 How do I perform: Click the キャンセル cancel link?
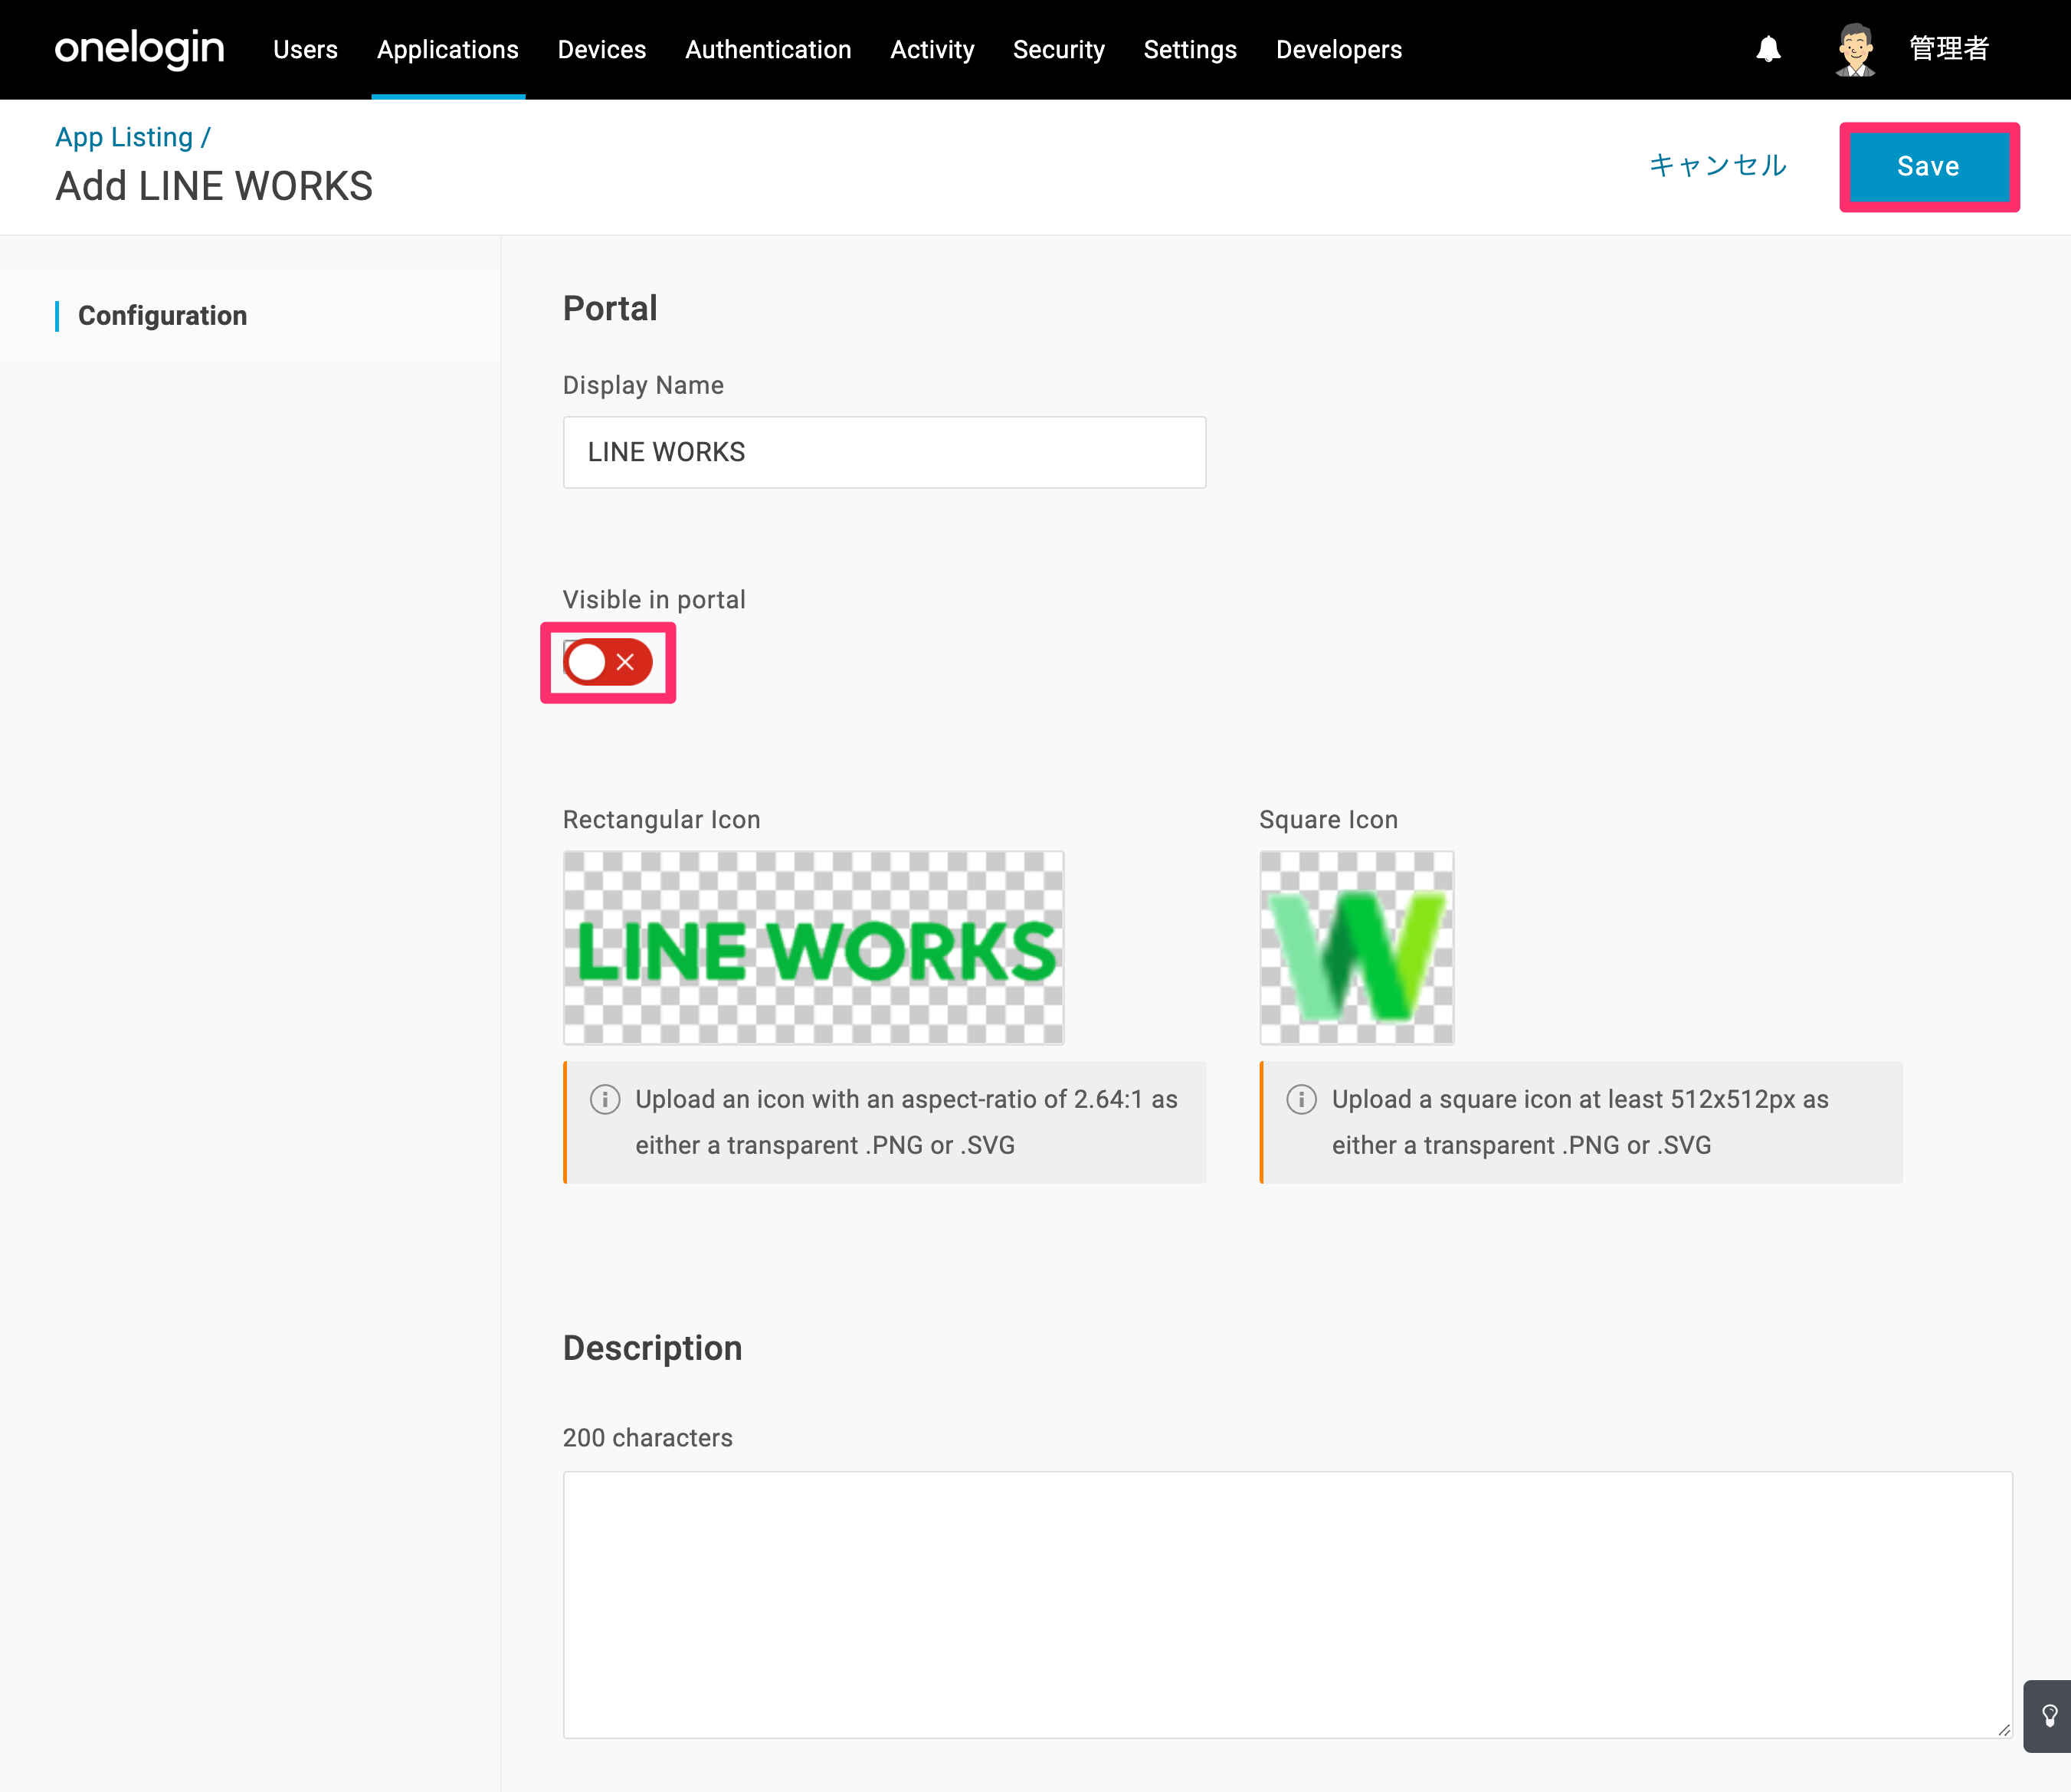click(x=1717, y=166)
